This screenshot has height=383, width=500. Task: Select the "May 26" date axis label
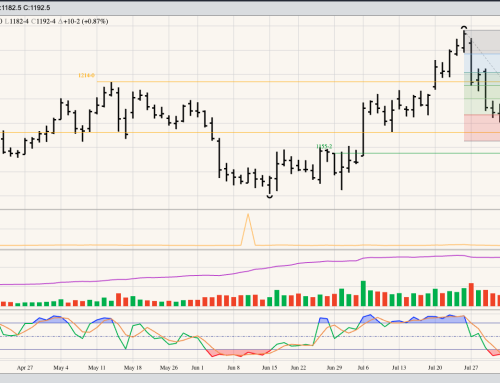(x=169, y=368)
